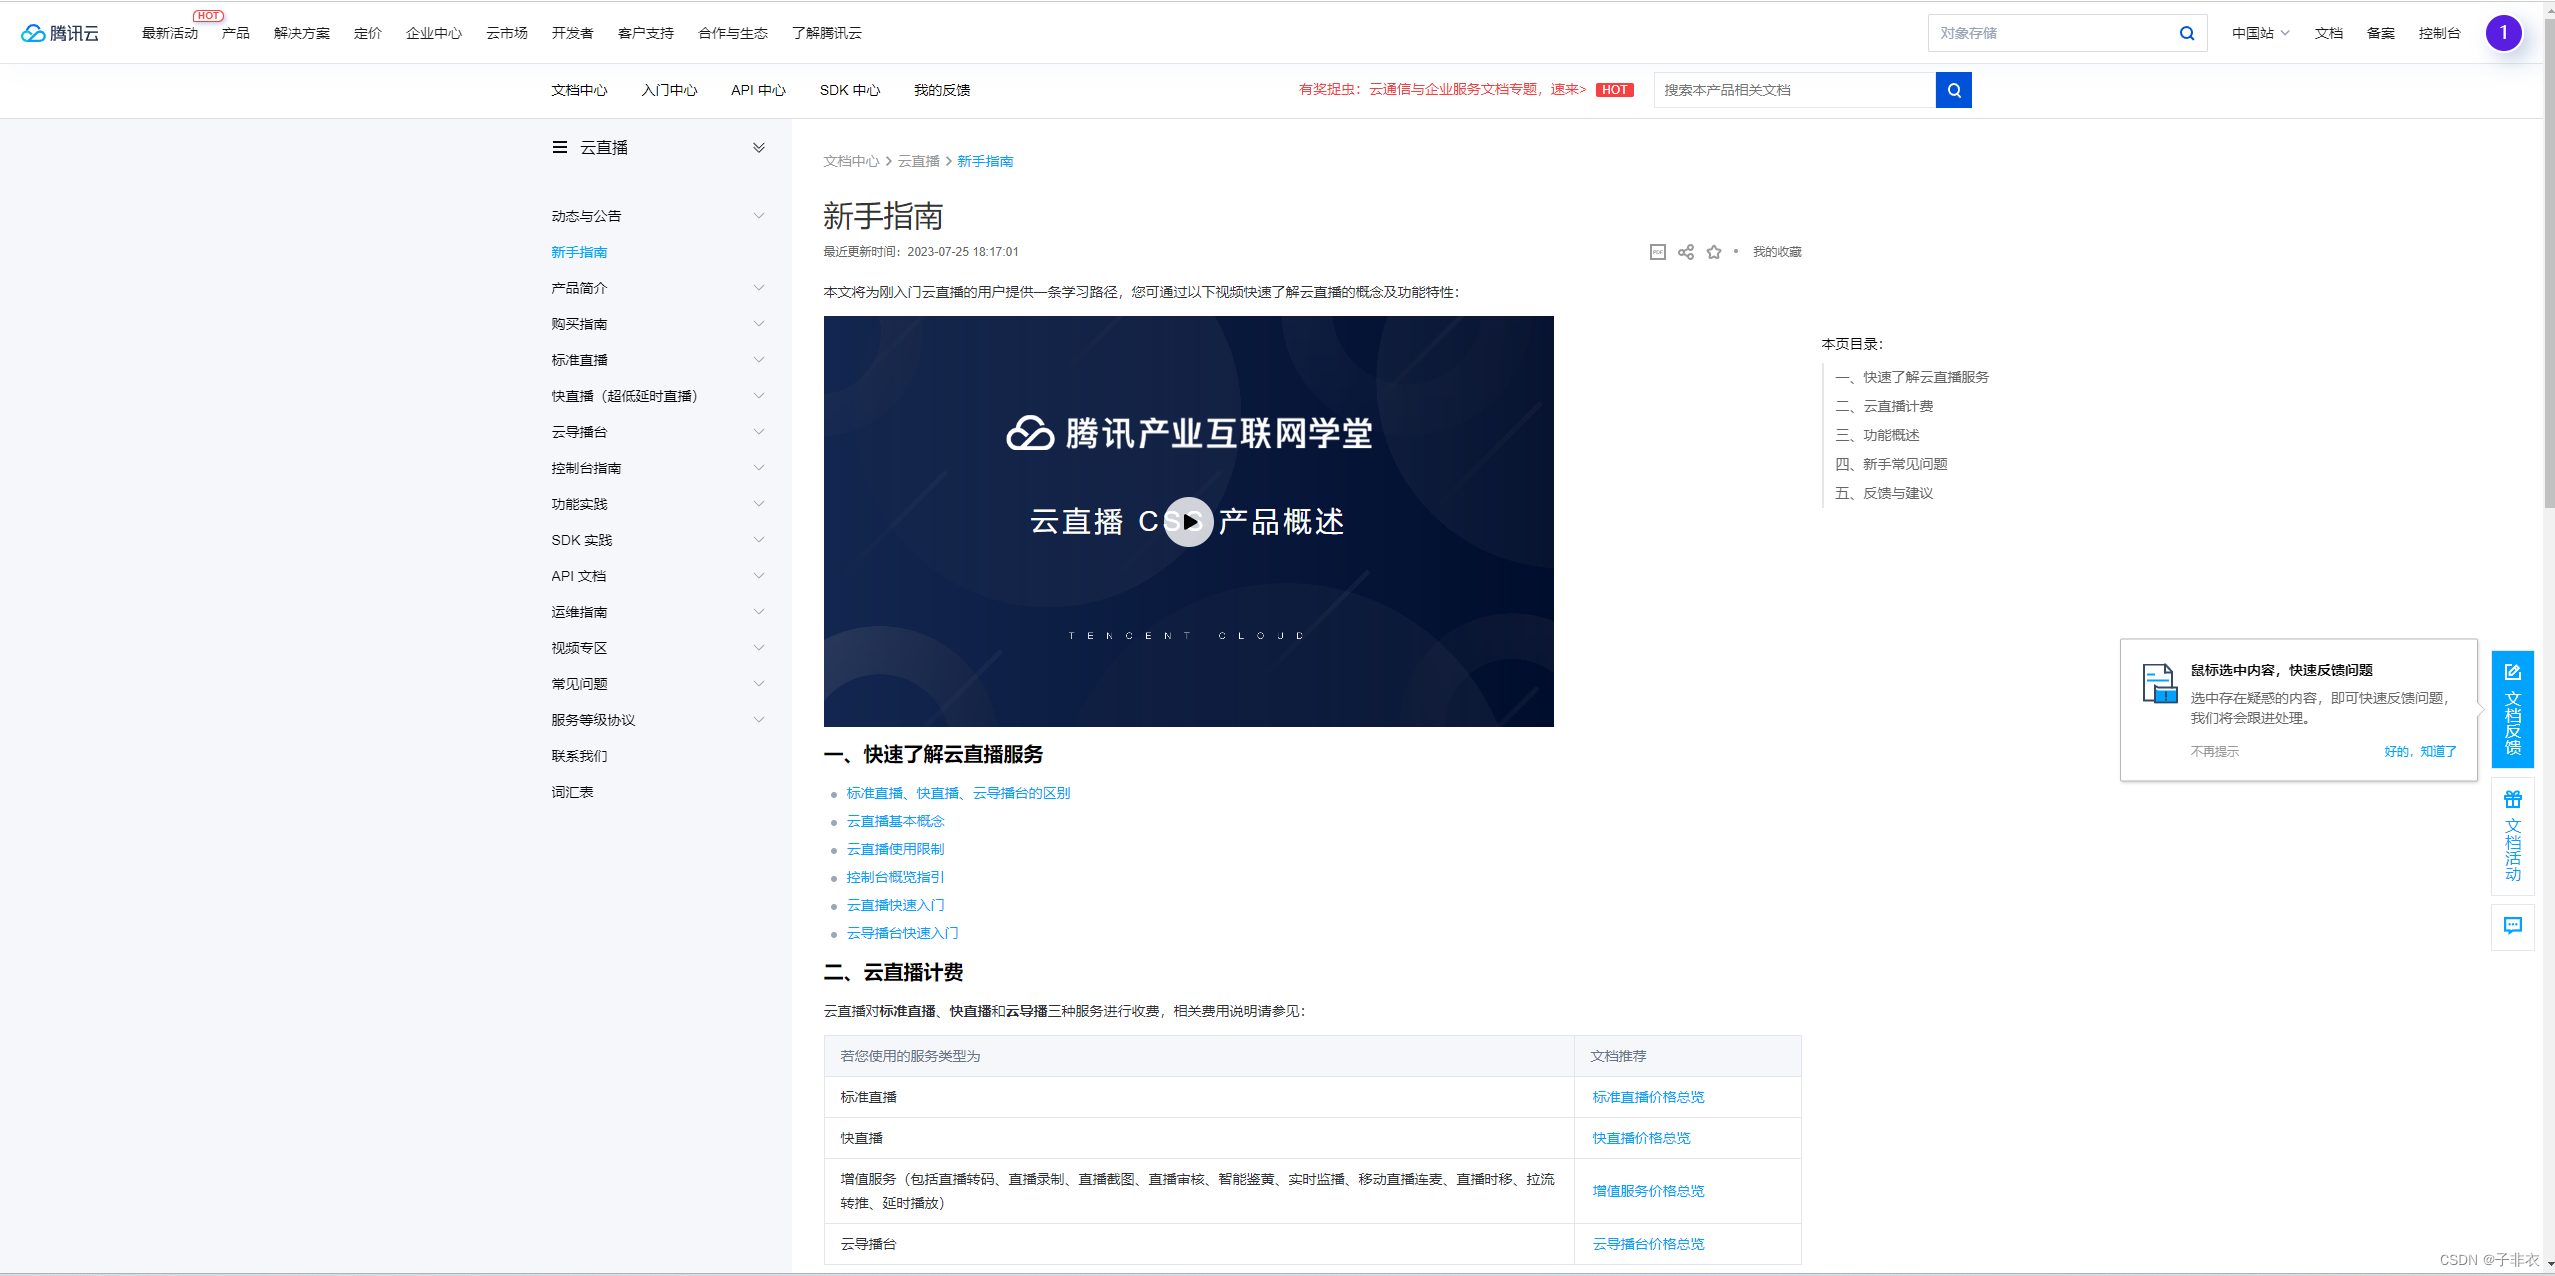
Task: Open the 解决方案 top menu
Action: tap(302, 33)
